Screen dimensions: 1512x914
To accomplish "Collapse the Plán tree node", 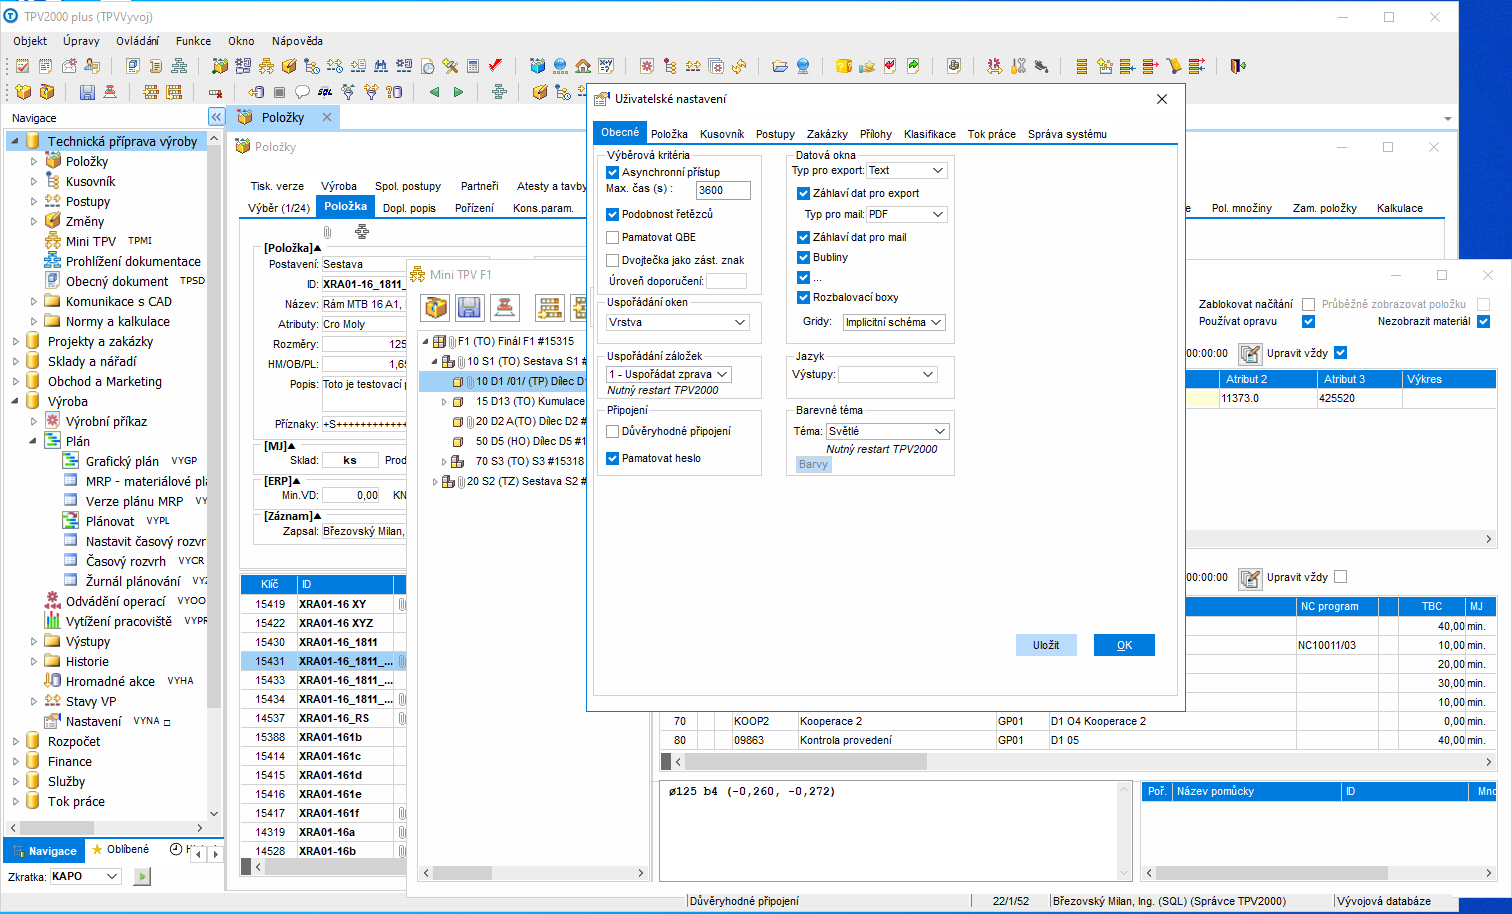I will 33,441.
